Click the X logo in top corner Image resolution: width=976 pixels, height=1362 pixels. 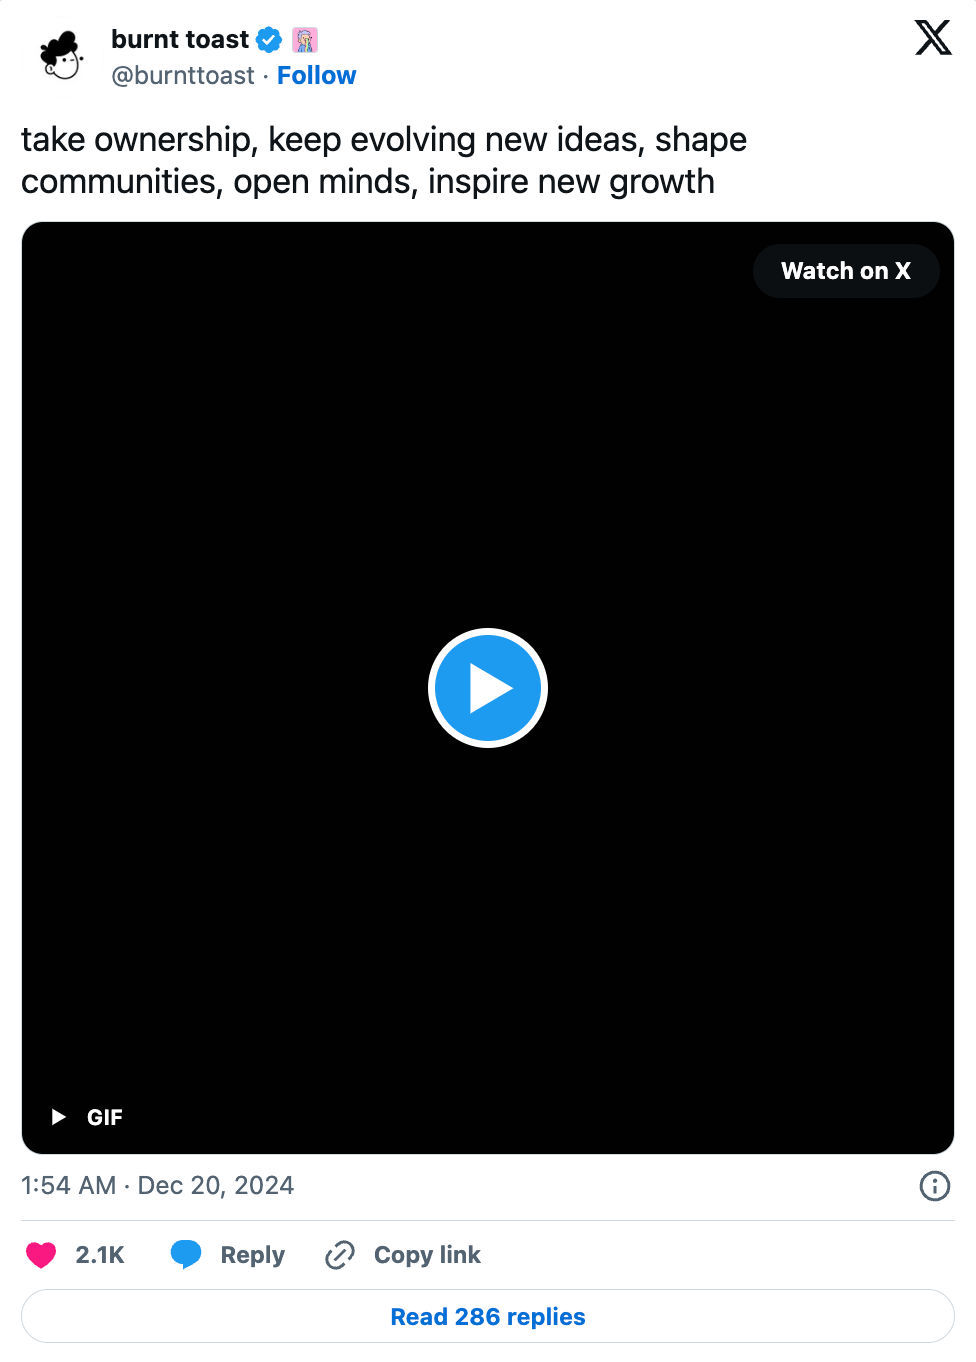pos(933,38)
